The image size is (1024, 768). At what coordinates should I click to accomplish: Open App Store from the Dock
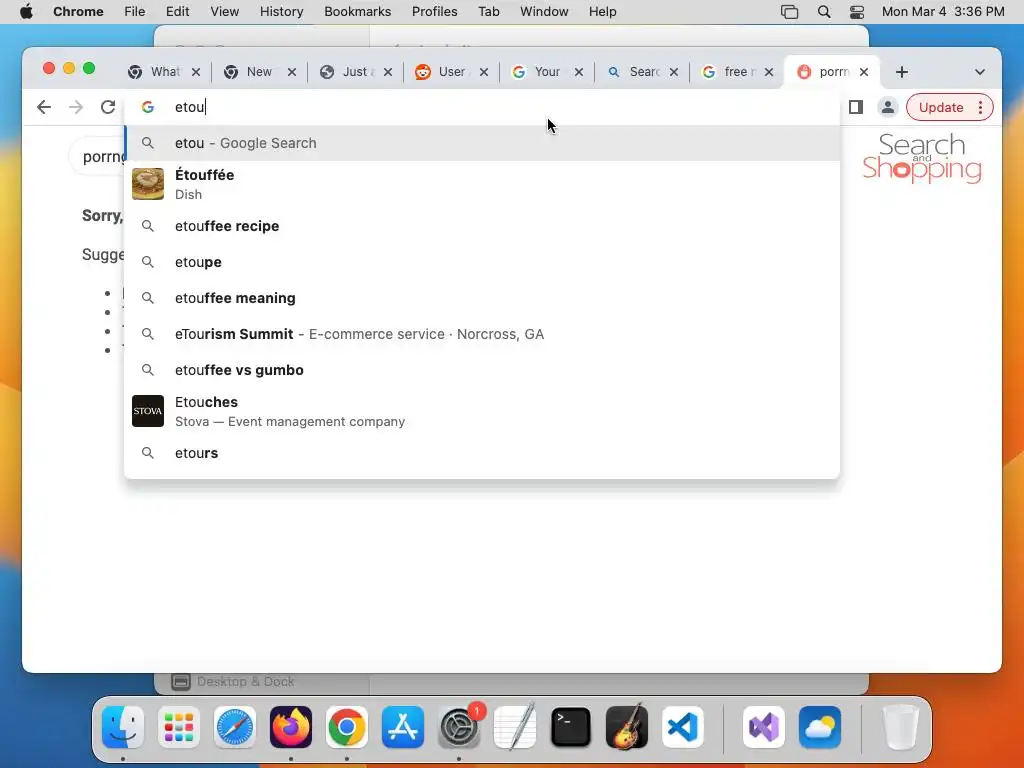click(403, 727)
